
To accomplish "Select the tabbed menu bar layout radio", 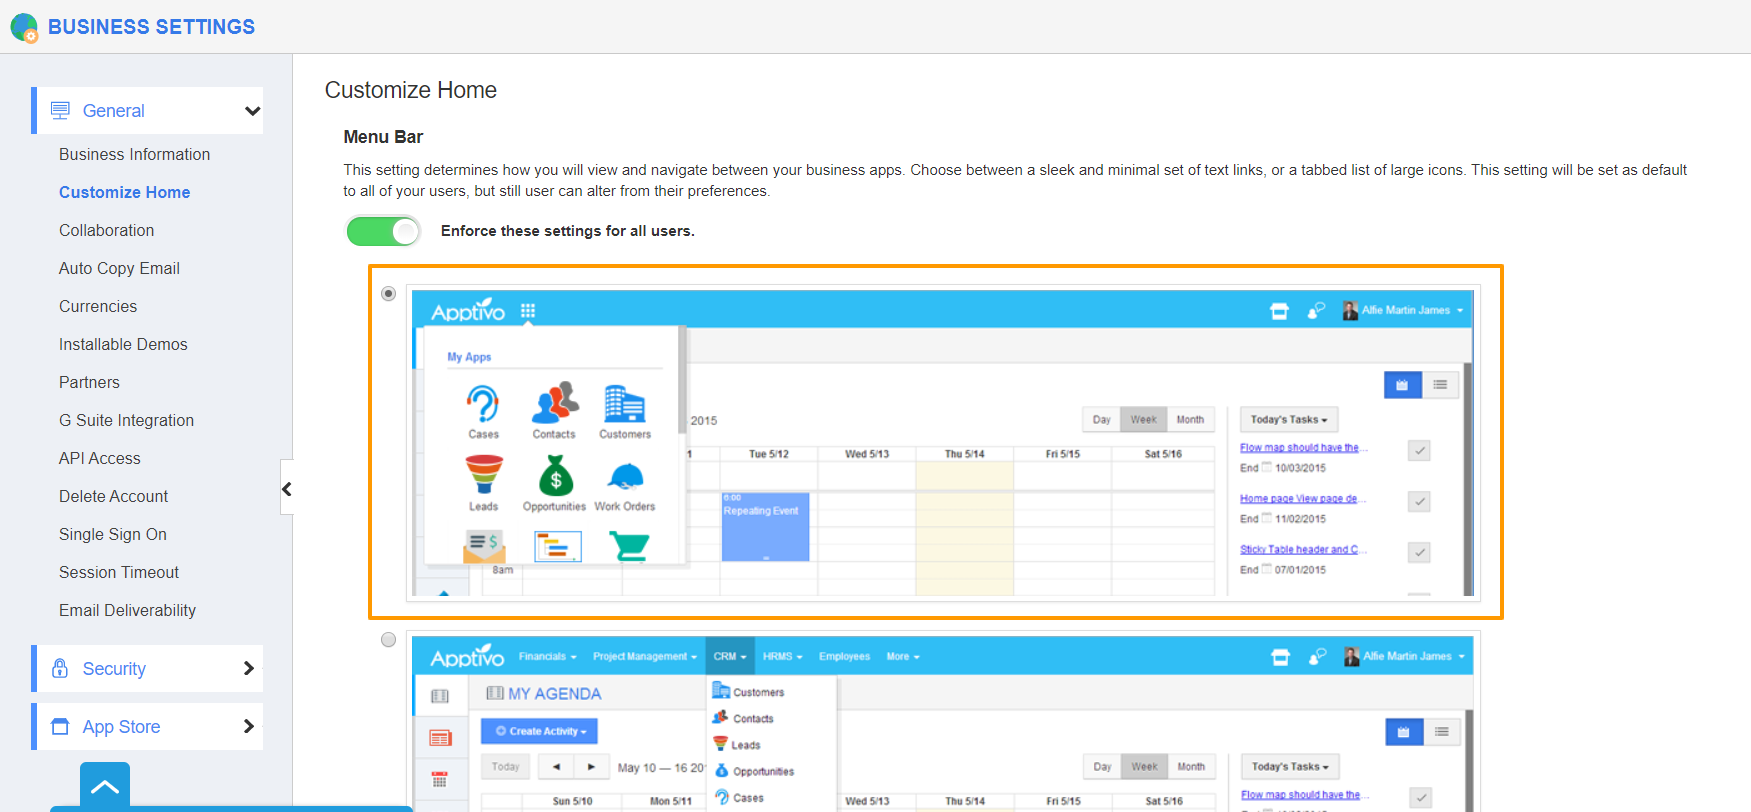I will click(389, 640).
